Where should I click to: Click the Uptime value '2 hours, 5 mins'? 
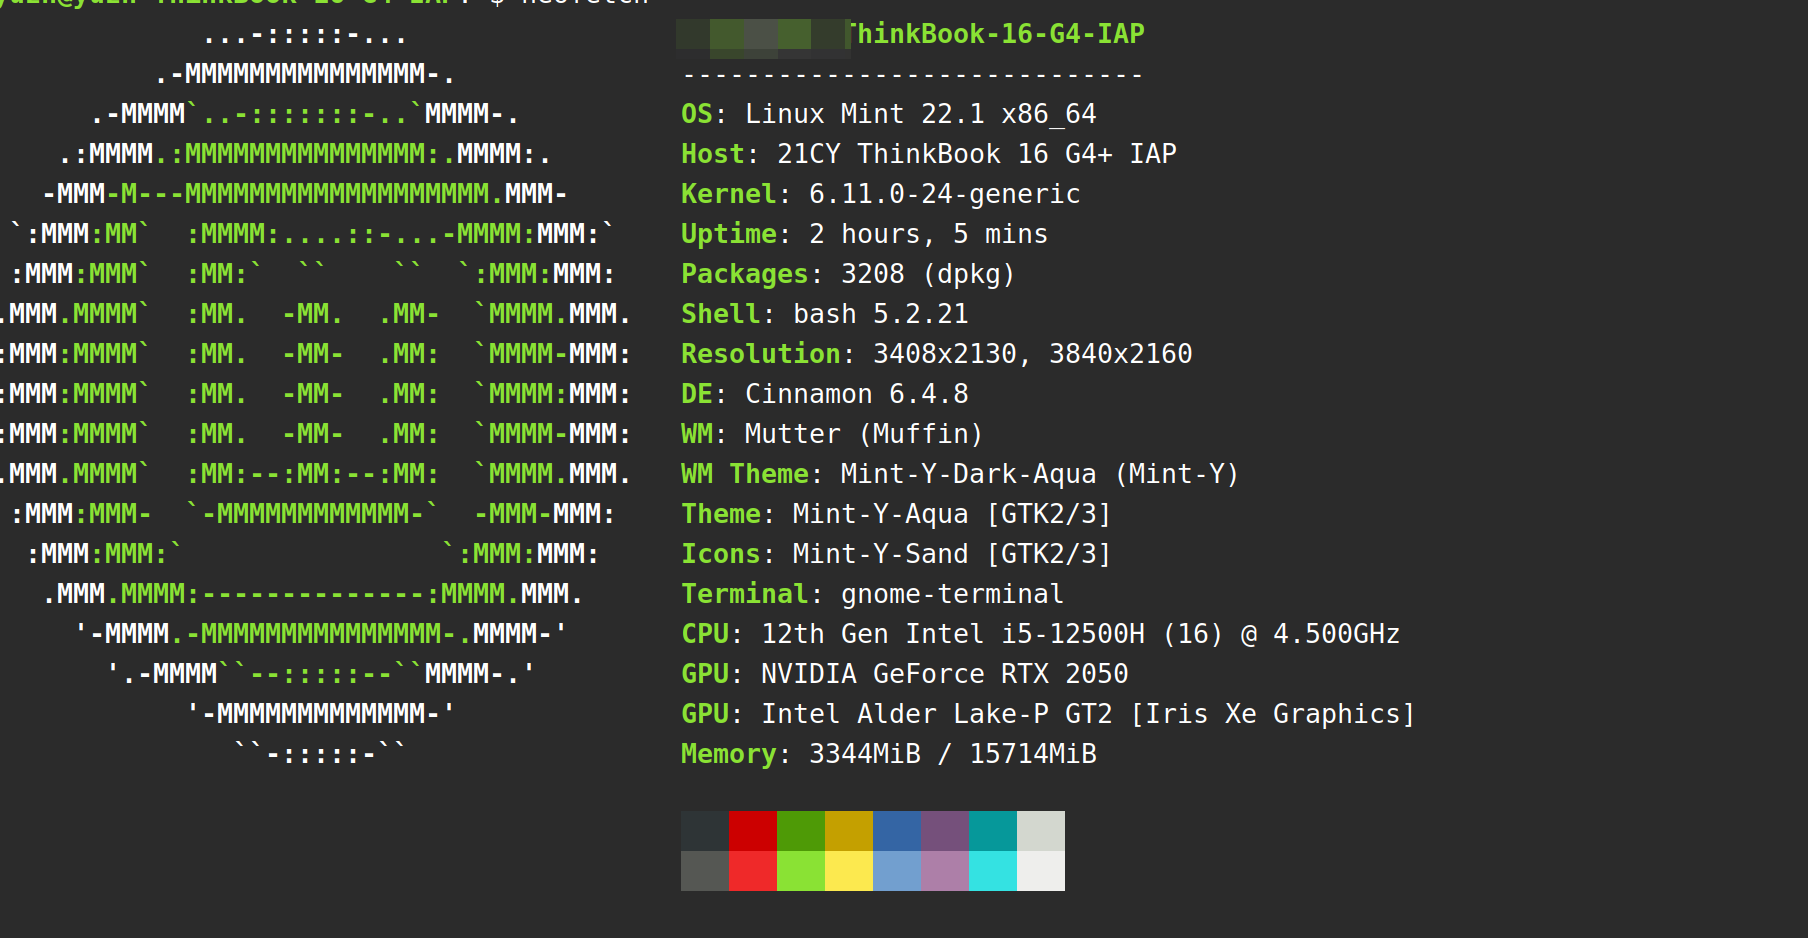tap(929, 234)
